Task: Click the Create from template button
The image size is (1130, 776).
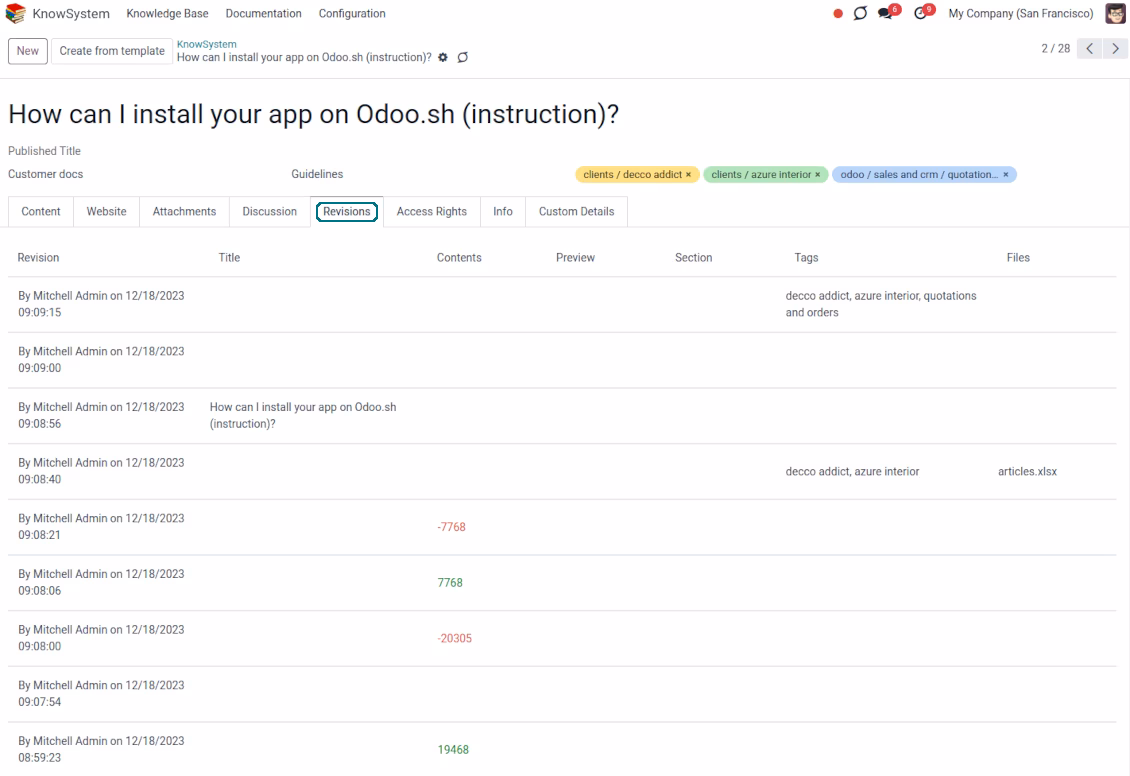Action: (x=112, y=51)
